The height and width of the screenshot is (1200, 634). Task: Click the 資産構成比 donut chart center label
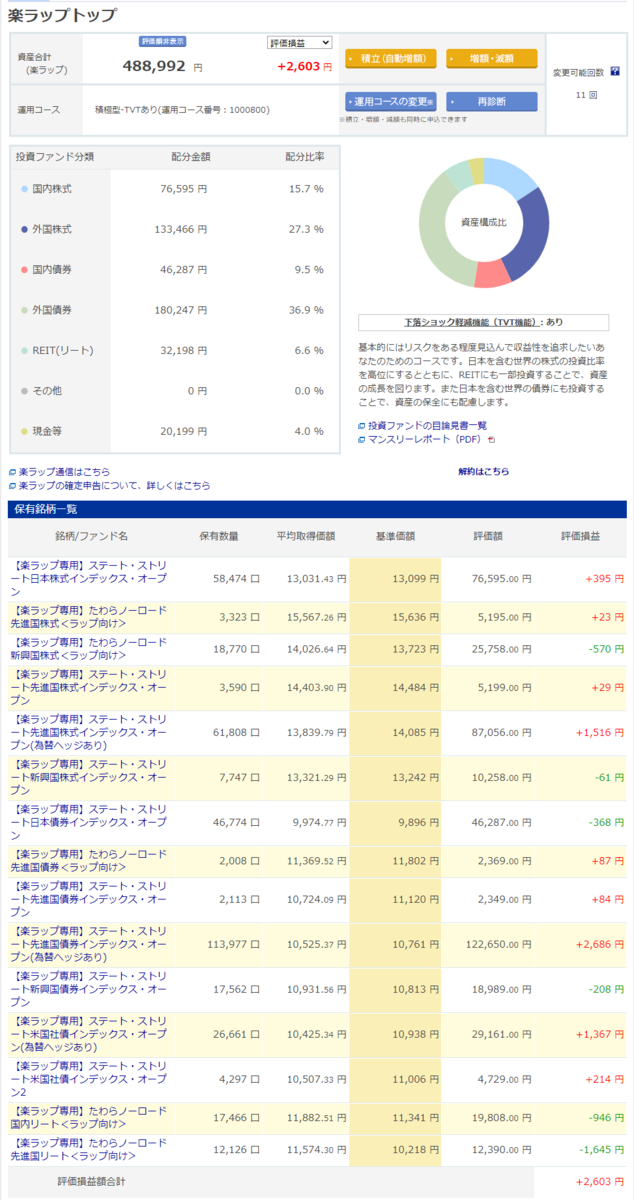pyautogui.click(x=484, y=222)
